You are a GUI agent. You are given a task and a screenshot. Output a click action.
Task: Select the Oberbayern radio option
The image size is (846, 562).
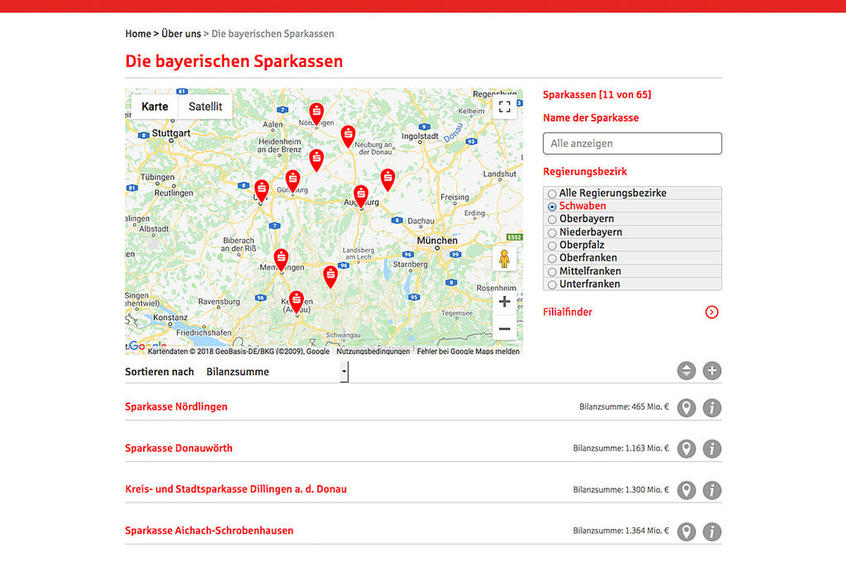(x=552, y=220)
